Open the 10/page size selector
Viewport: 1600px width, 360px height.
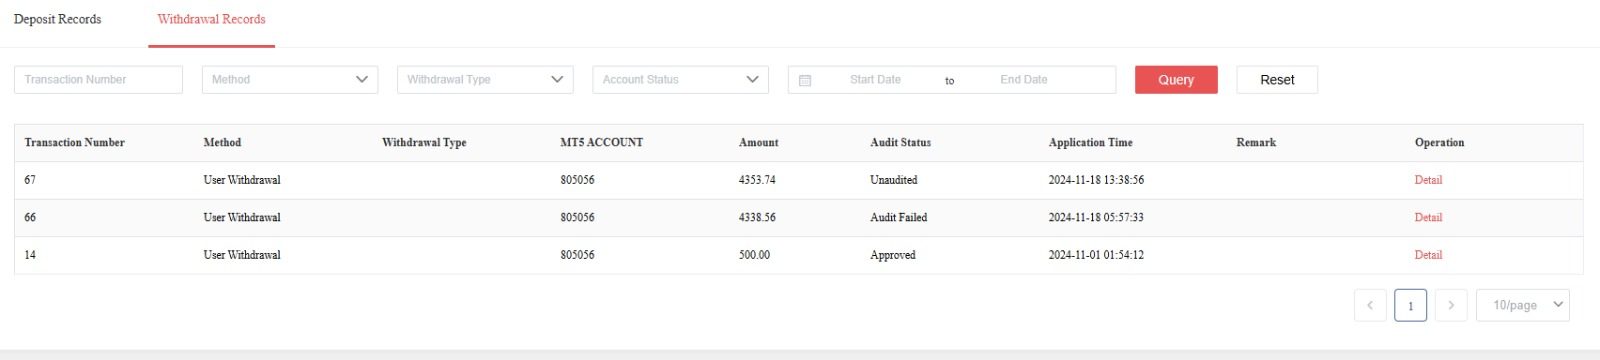coord(1523,305)
